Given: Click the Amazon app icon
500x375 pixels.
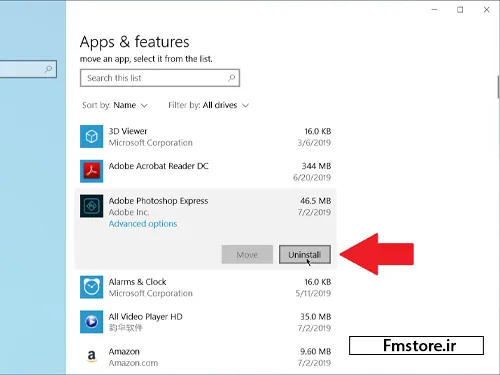Looking at the screenshot, I should pyautogui.click(x=91, y=356).
